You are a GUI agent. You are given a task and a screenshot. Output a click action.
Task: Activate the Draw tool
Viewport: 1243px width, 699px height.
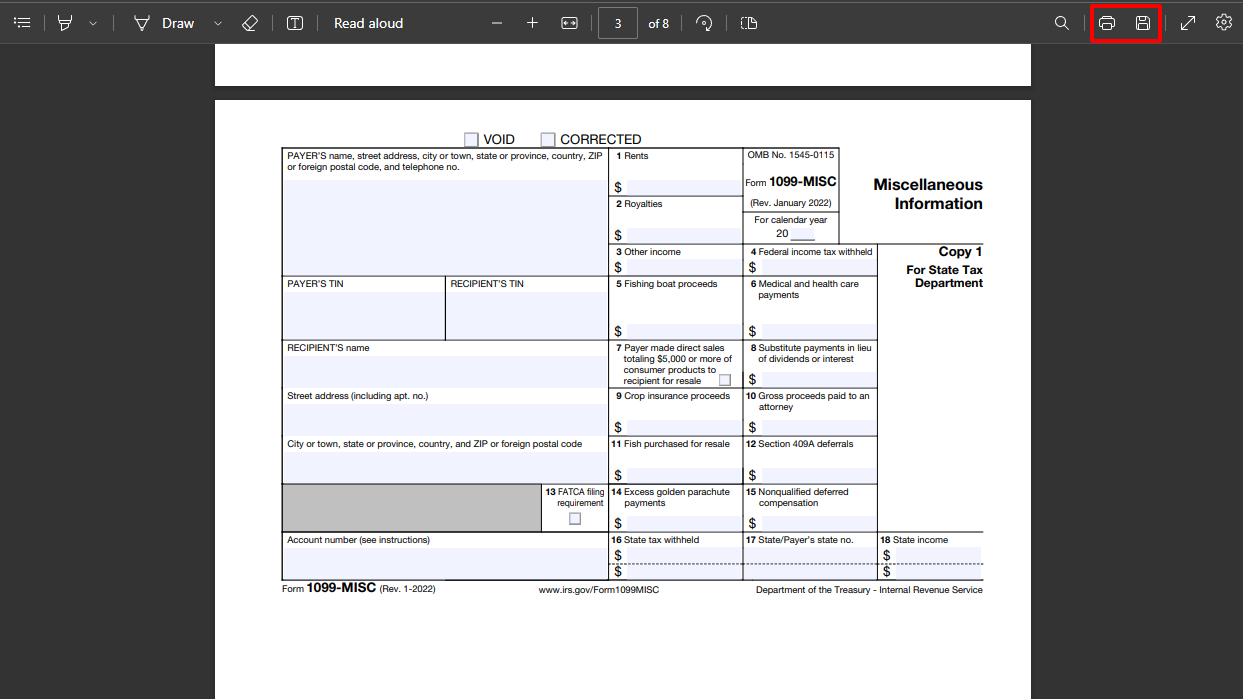point(164,23)
